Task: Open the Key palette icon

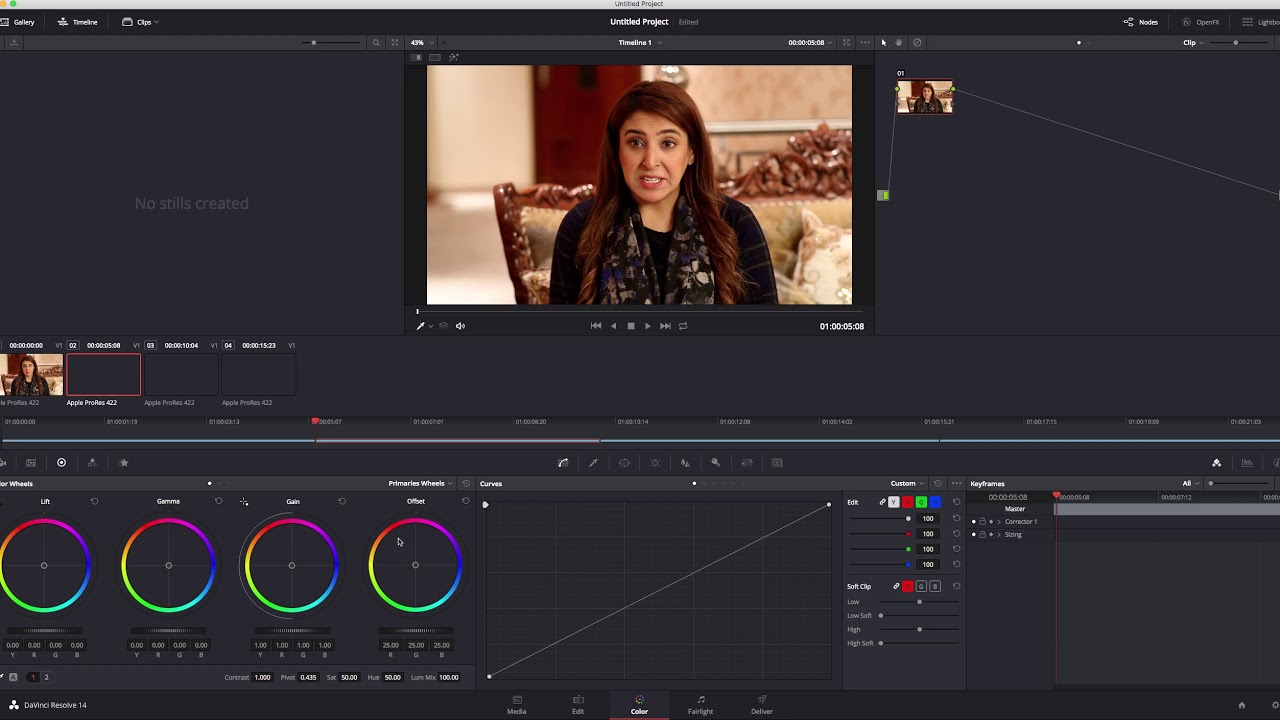Action: [715, 463]
